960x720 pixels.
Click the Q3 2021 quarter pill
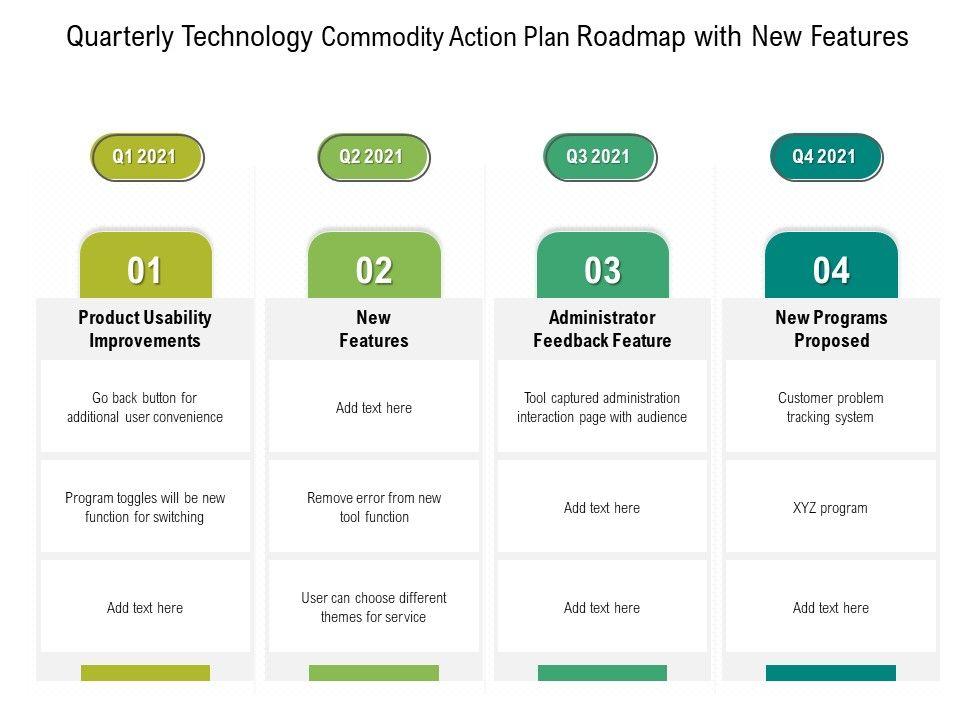[599, 157]
